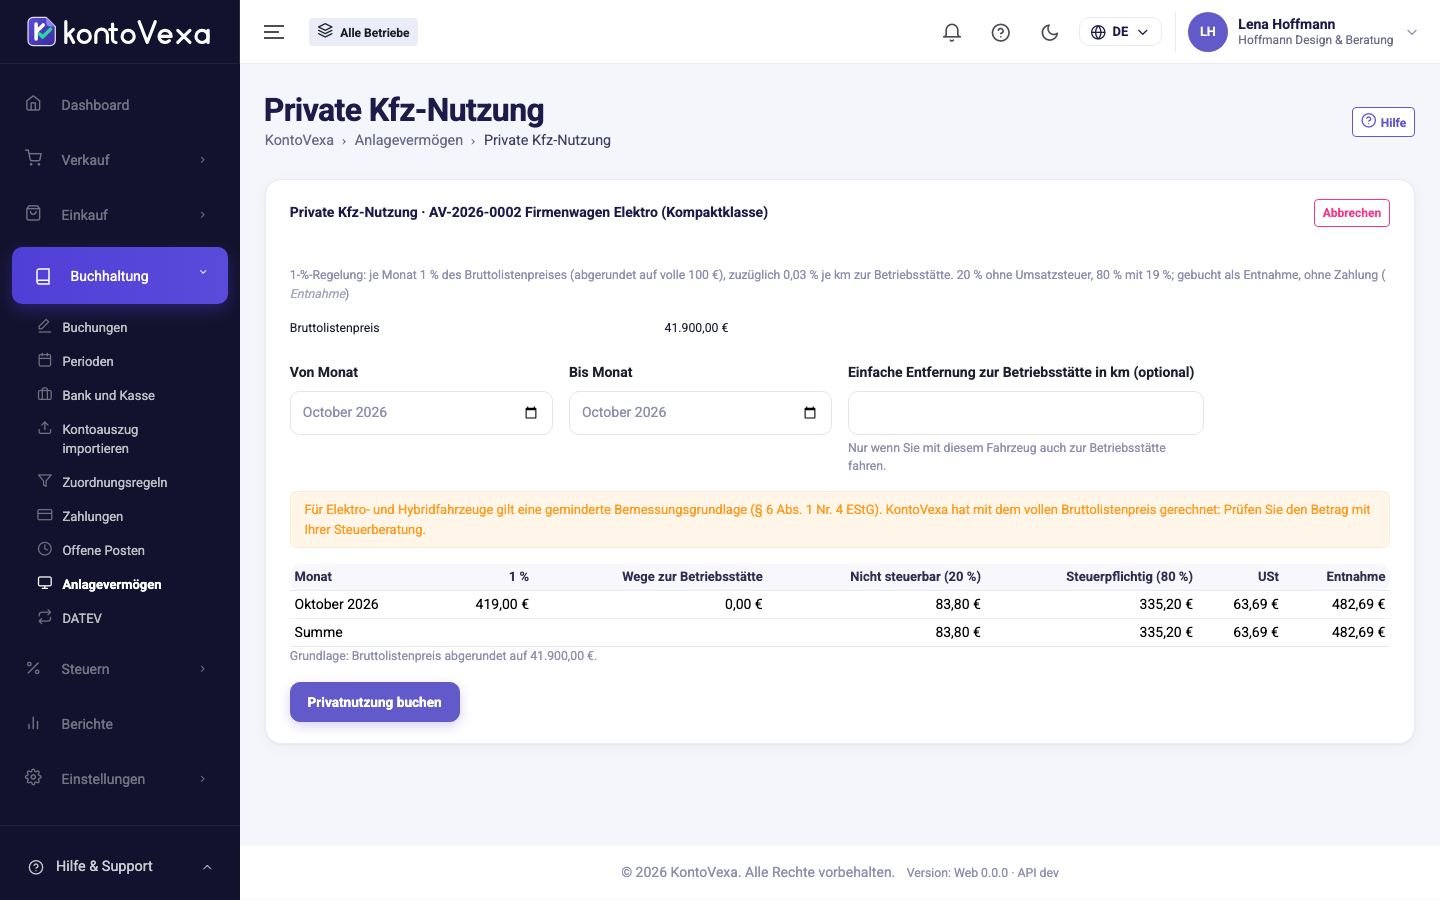Click the help question mark icon in the top bar
This screenshot has height=900, width=1440.
[1000, 32]
